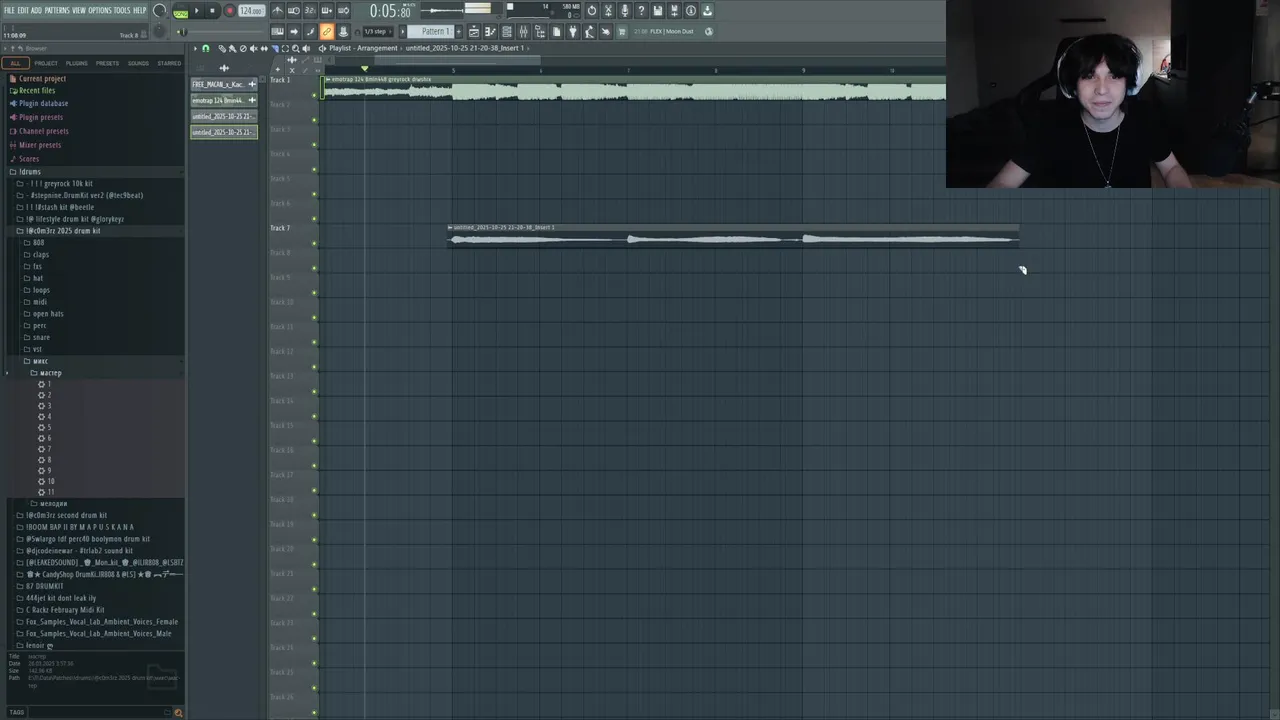Collapse the !drums folder
The image size is (1280, 720).
pos(29,172)
